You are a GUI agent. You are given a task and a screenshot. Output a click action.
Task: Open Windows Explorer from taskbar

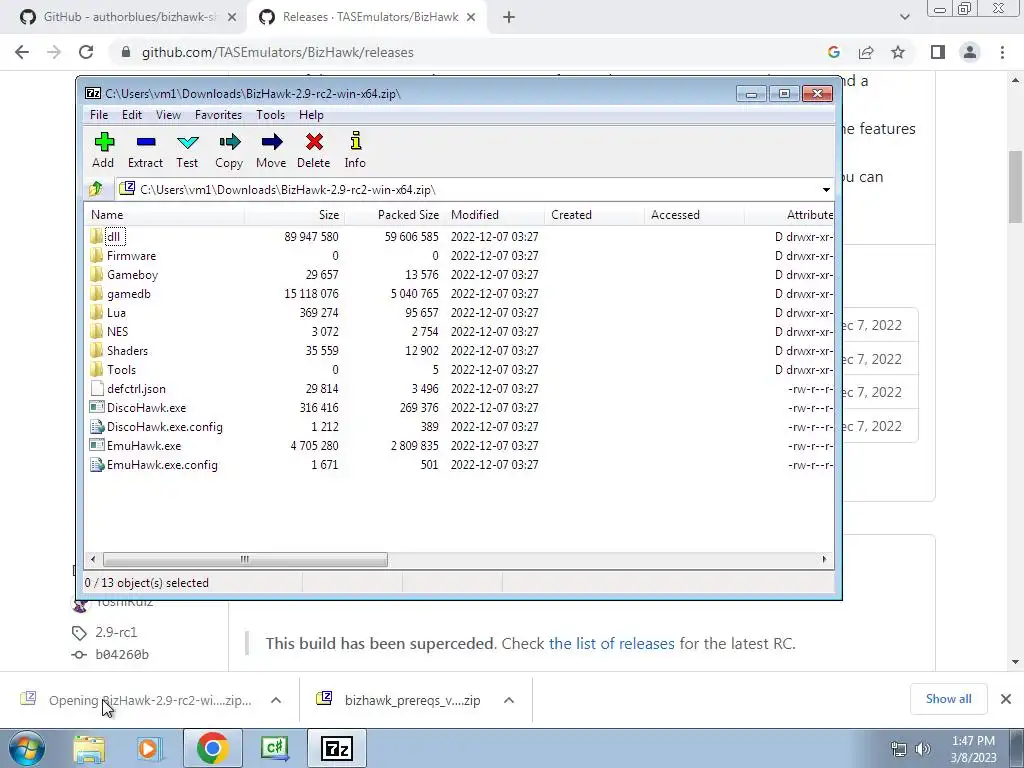click(89, 748)
